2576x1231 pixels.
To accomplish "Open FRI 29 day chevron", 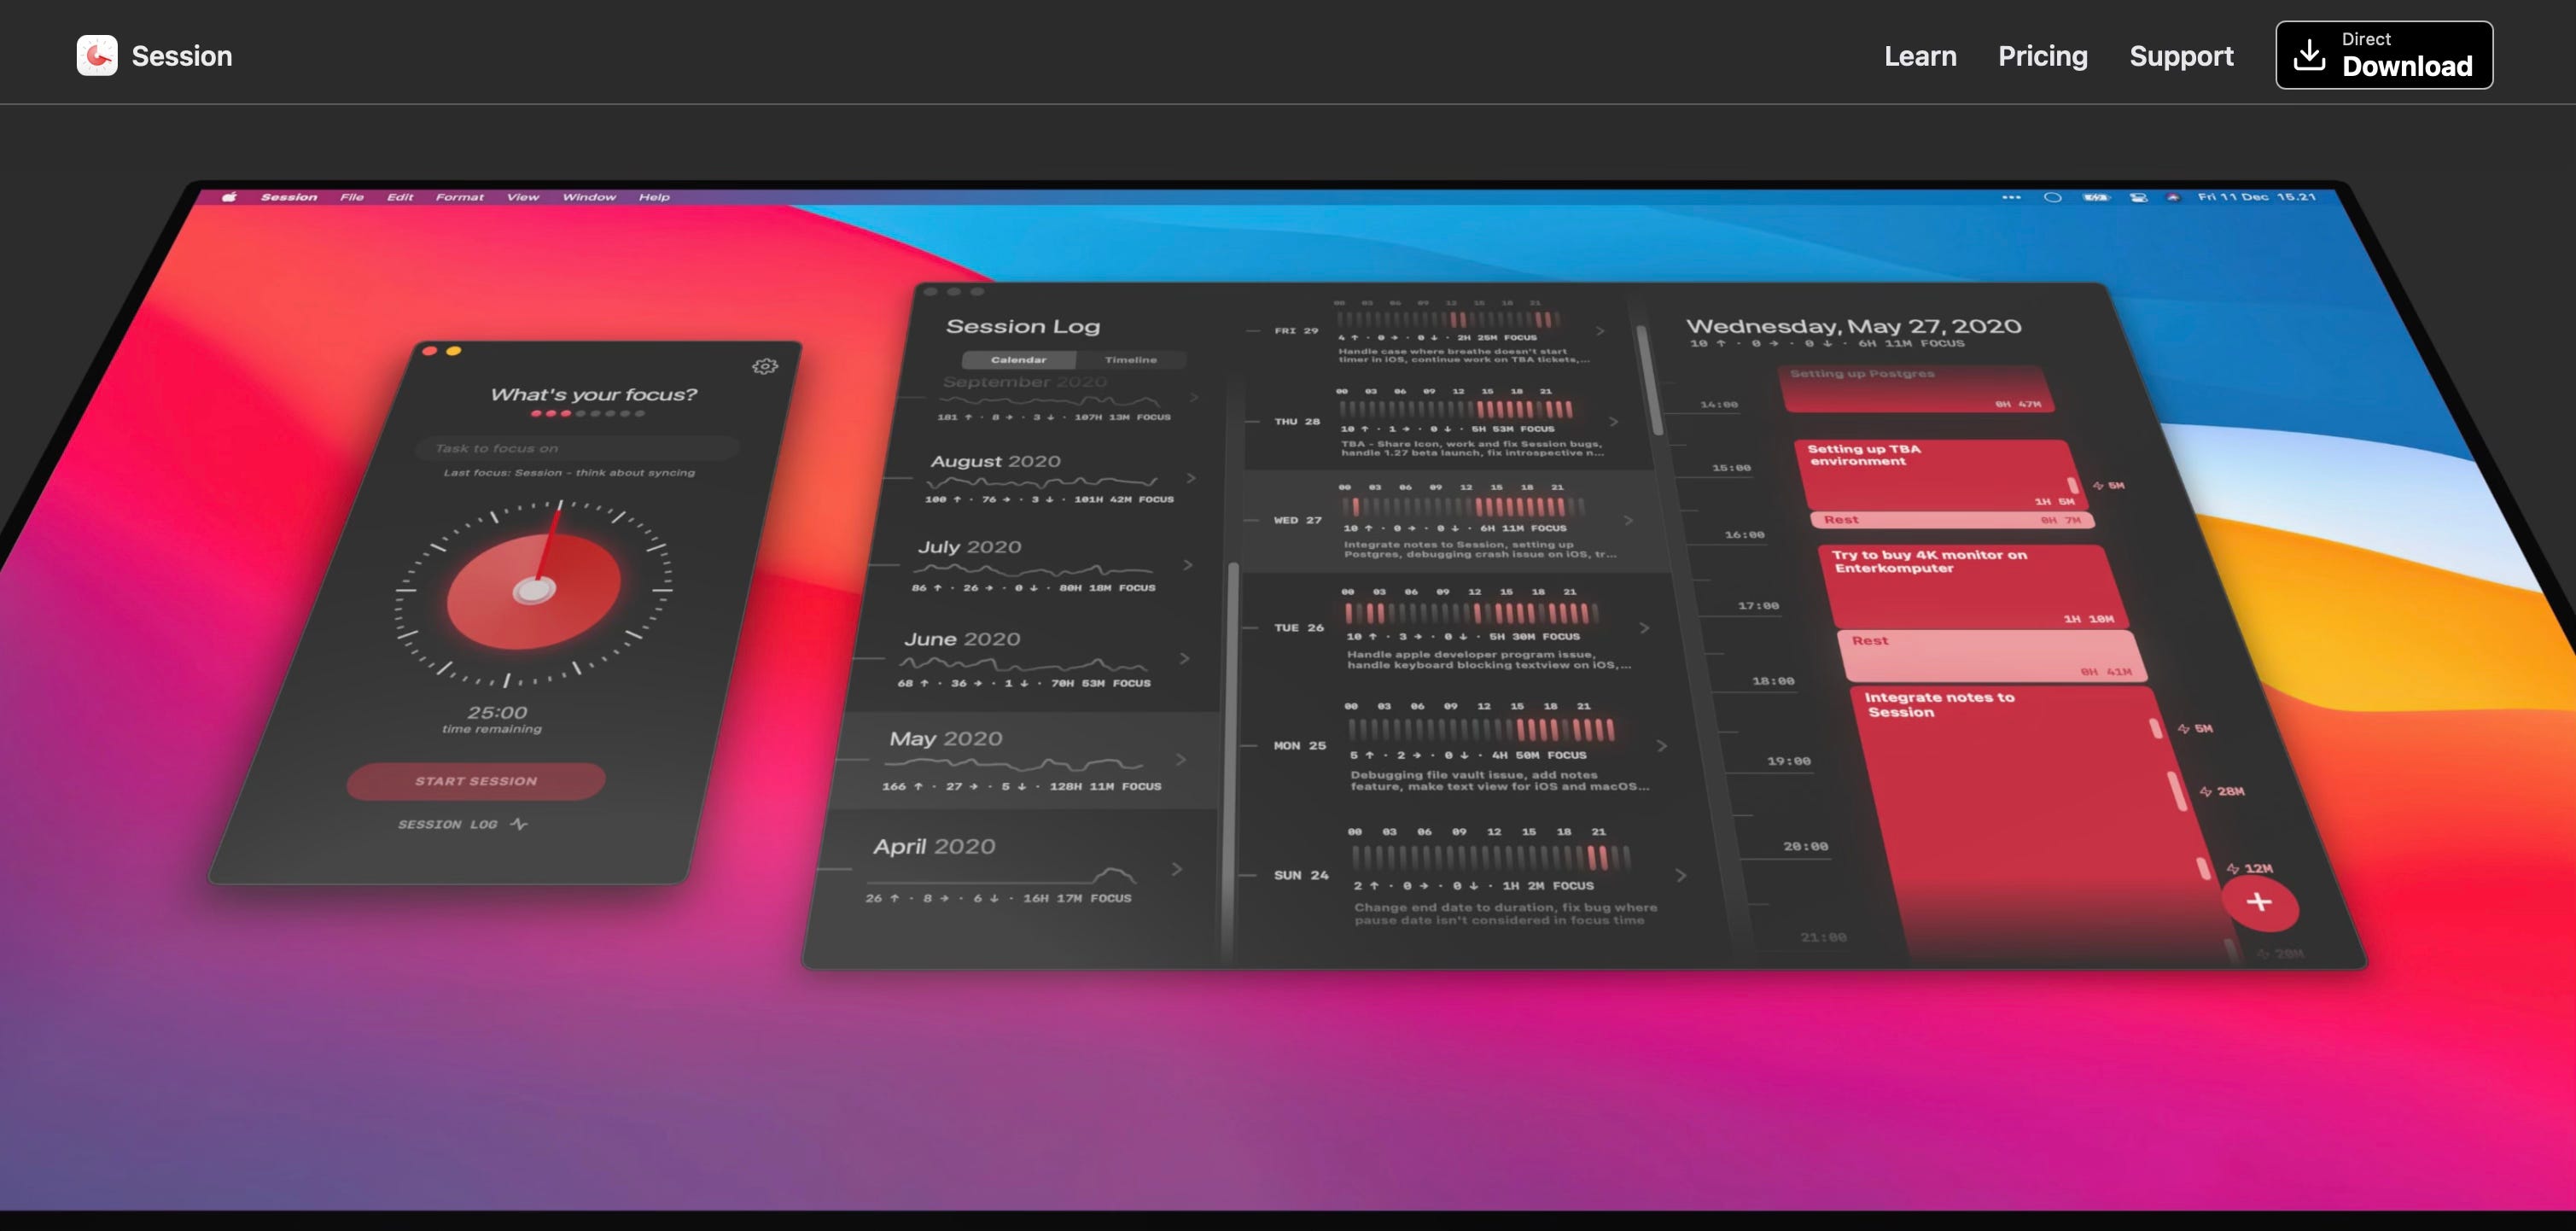I will [x=1600, y=331].
